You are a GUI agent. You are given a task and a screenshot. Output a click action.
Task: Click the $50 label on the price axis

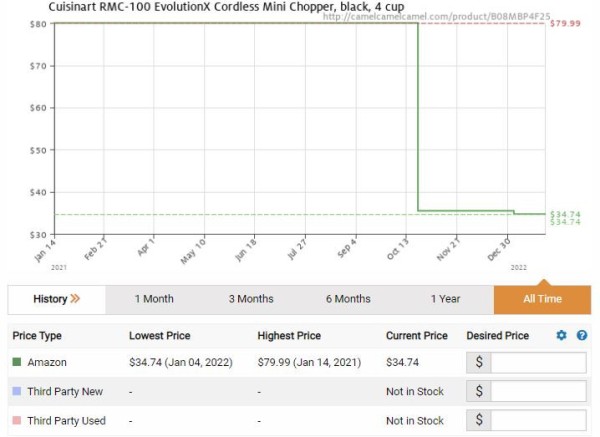pos(38,150)
